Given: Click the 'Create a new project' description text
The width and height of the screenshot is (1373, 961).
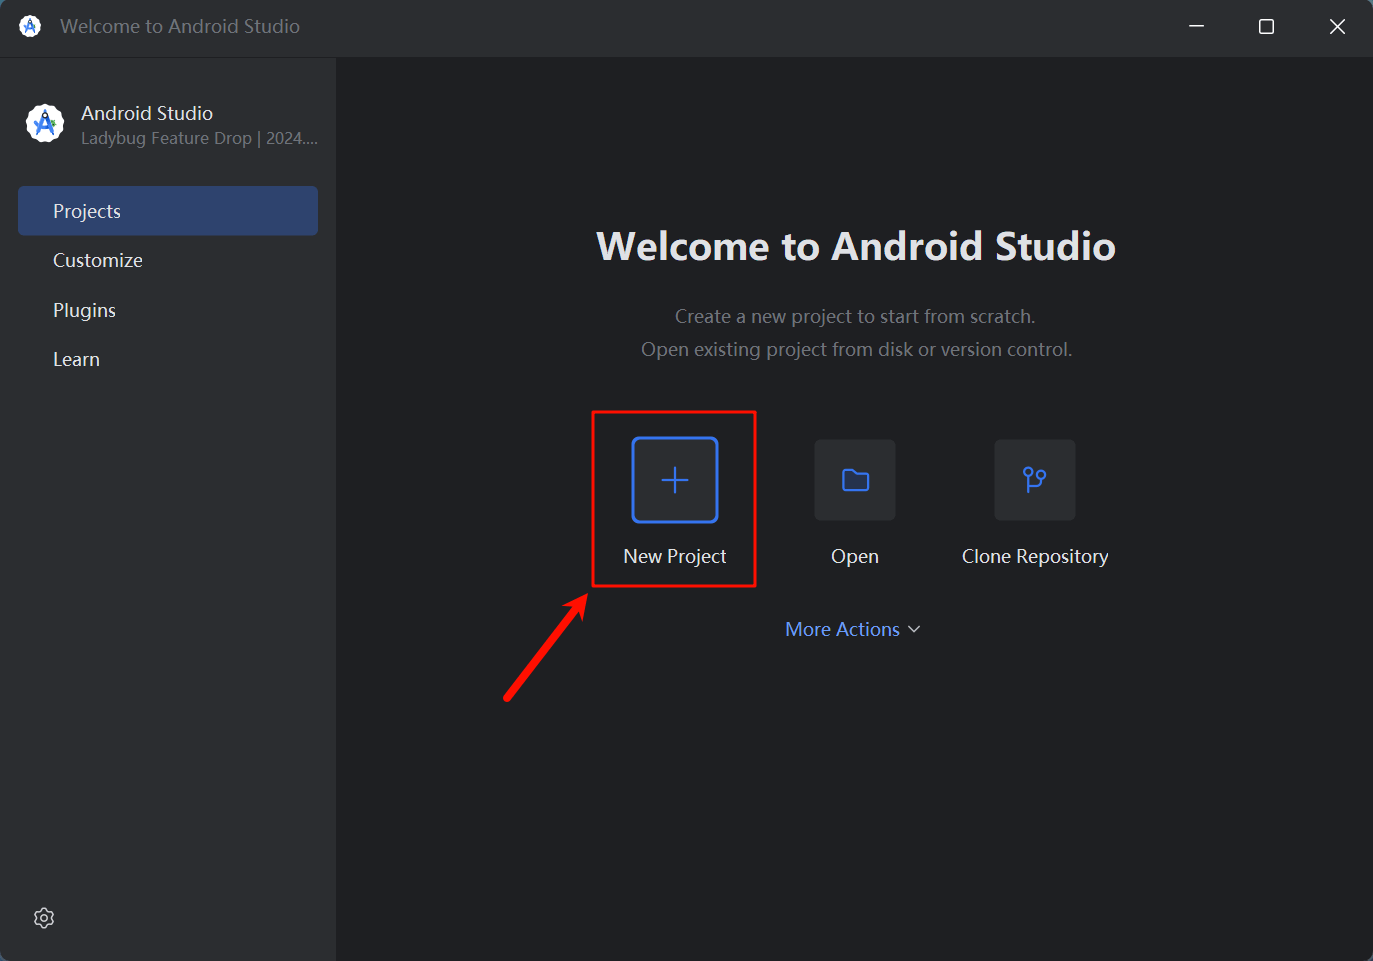Looking at the screenshot, I should point(855,316).
